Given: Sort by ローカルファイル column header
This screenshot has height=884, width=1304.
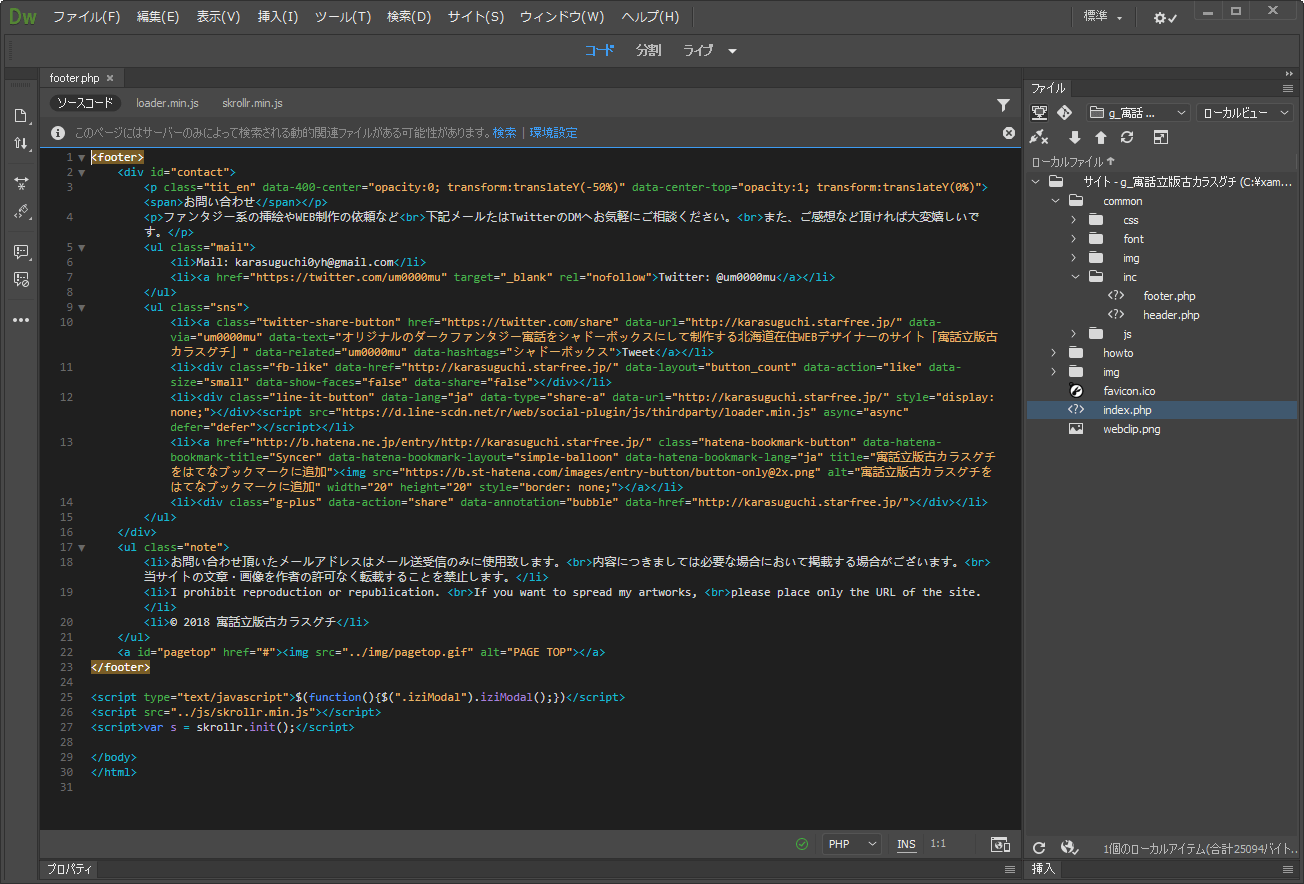Looking at the screenshot, I should 1073,161.
